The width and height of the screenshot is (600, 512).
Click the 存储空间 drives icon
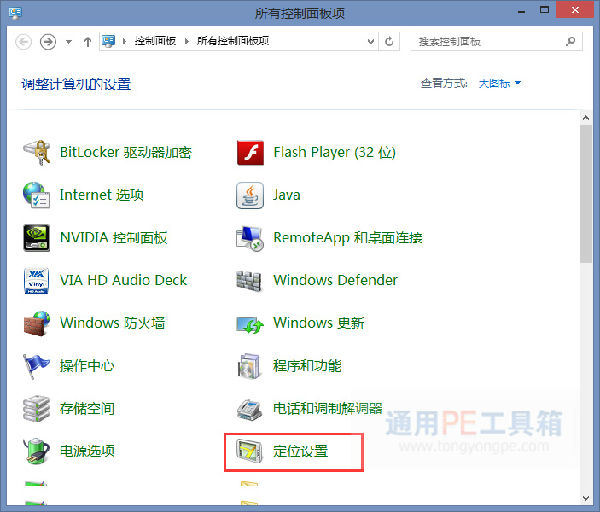click(x=36, y=409)
